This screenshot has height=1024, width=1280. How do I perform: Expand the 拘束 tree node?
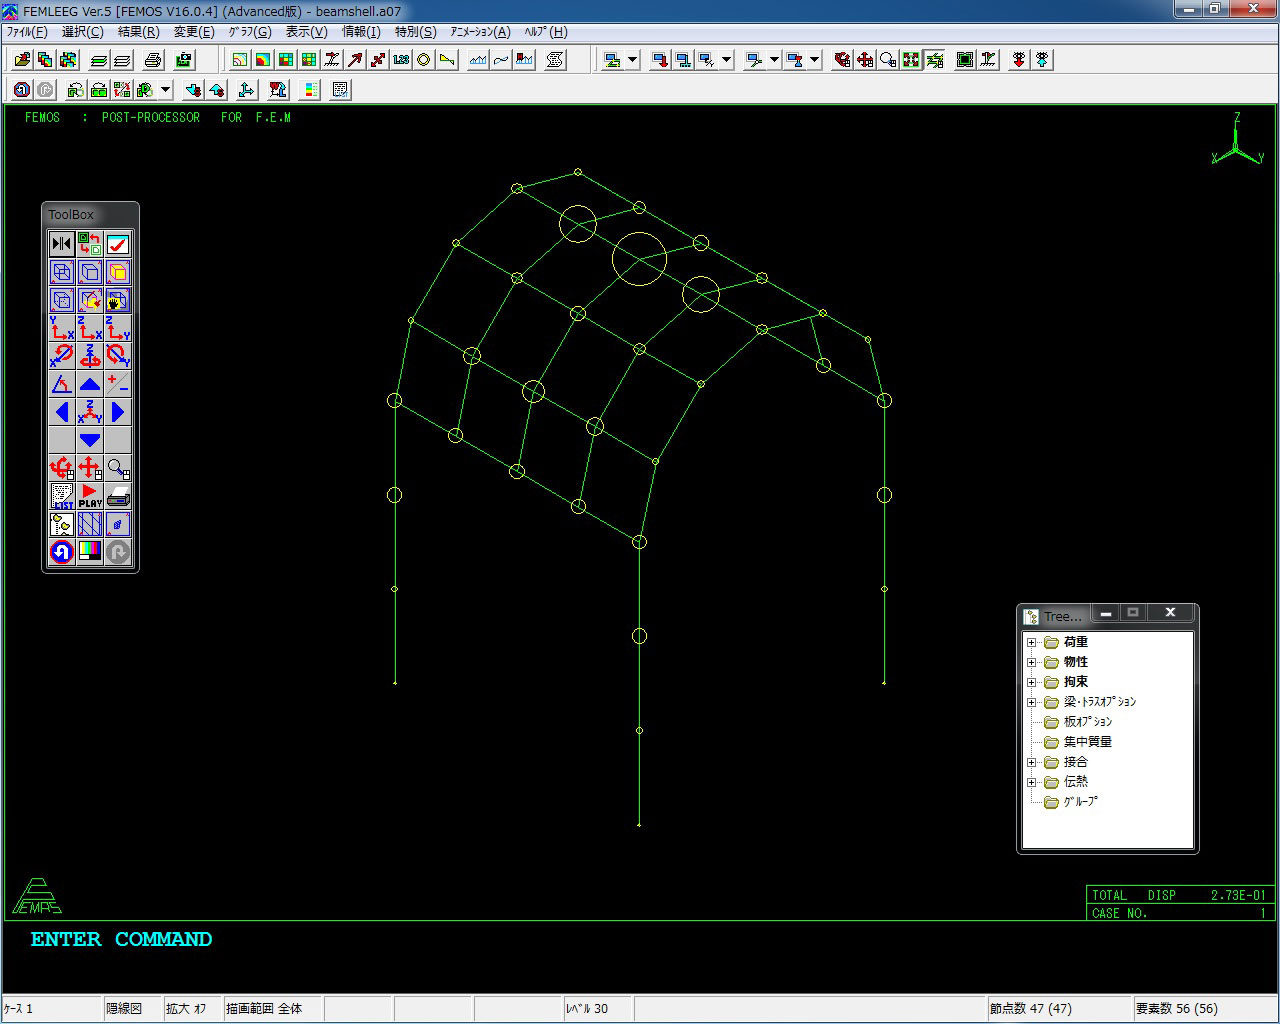click(1032, 682)
